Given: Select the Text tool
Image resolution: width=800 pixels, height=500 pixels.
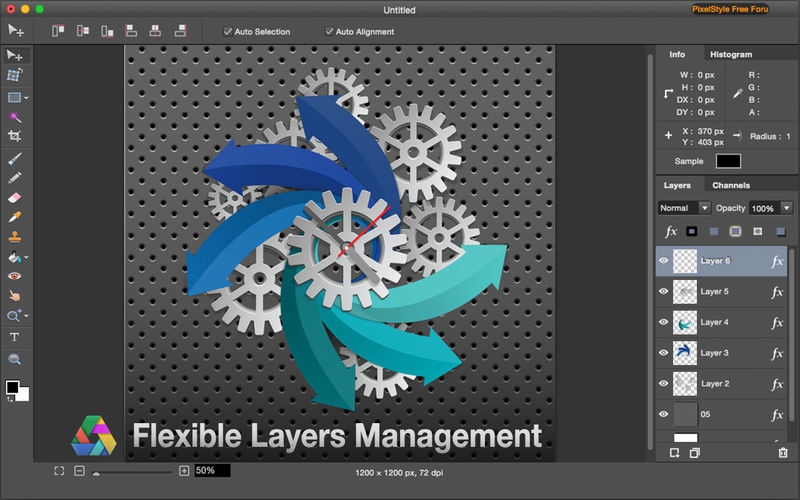Looking at the screenshot, I should pos(14,337).
